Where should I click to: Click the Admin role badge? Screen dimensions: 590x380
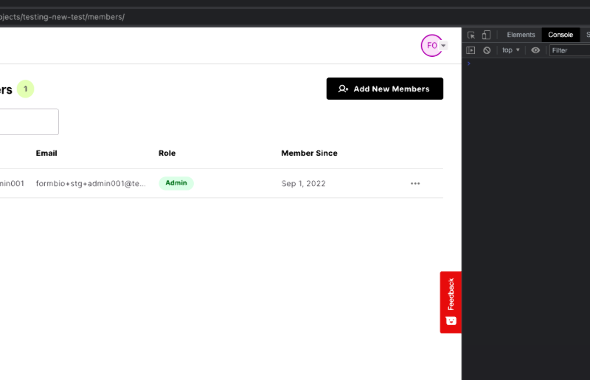(x=176, y=183)
